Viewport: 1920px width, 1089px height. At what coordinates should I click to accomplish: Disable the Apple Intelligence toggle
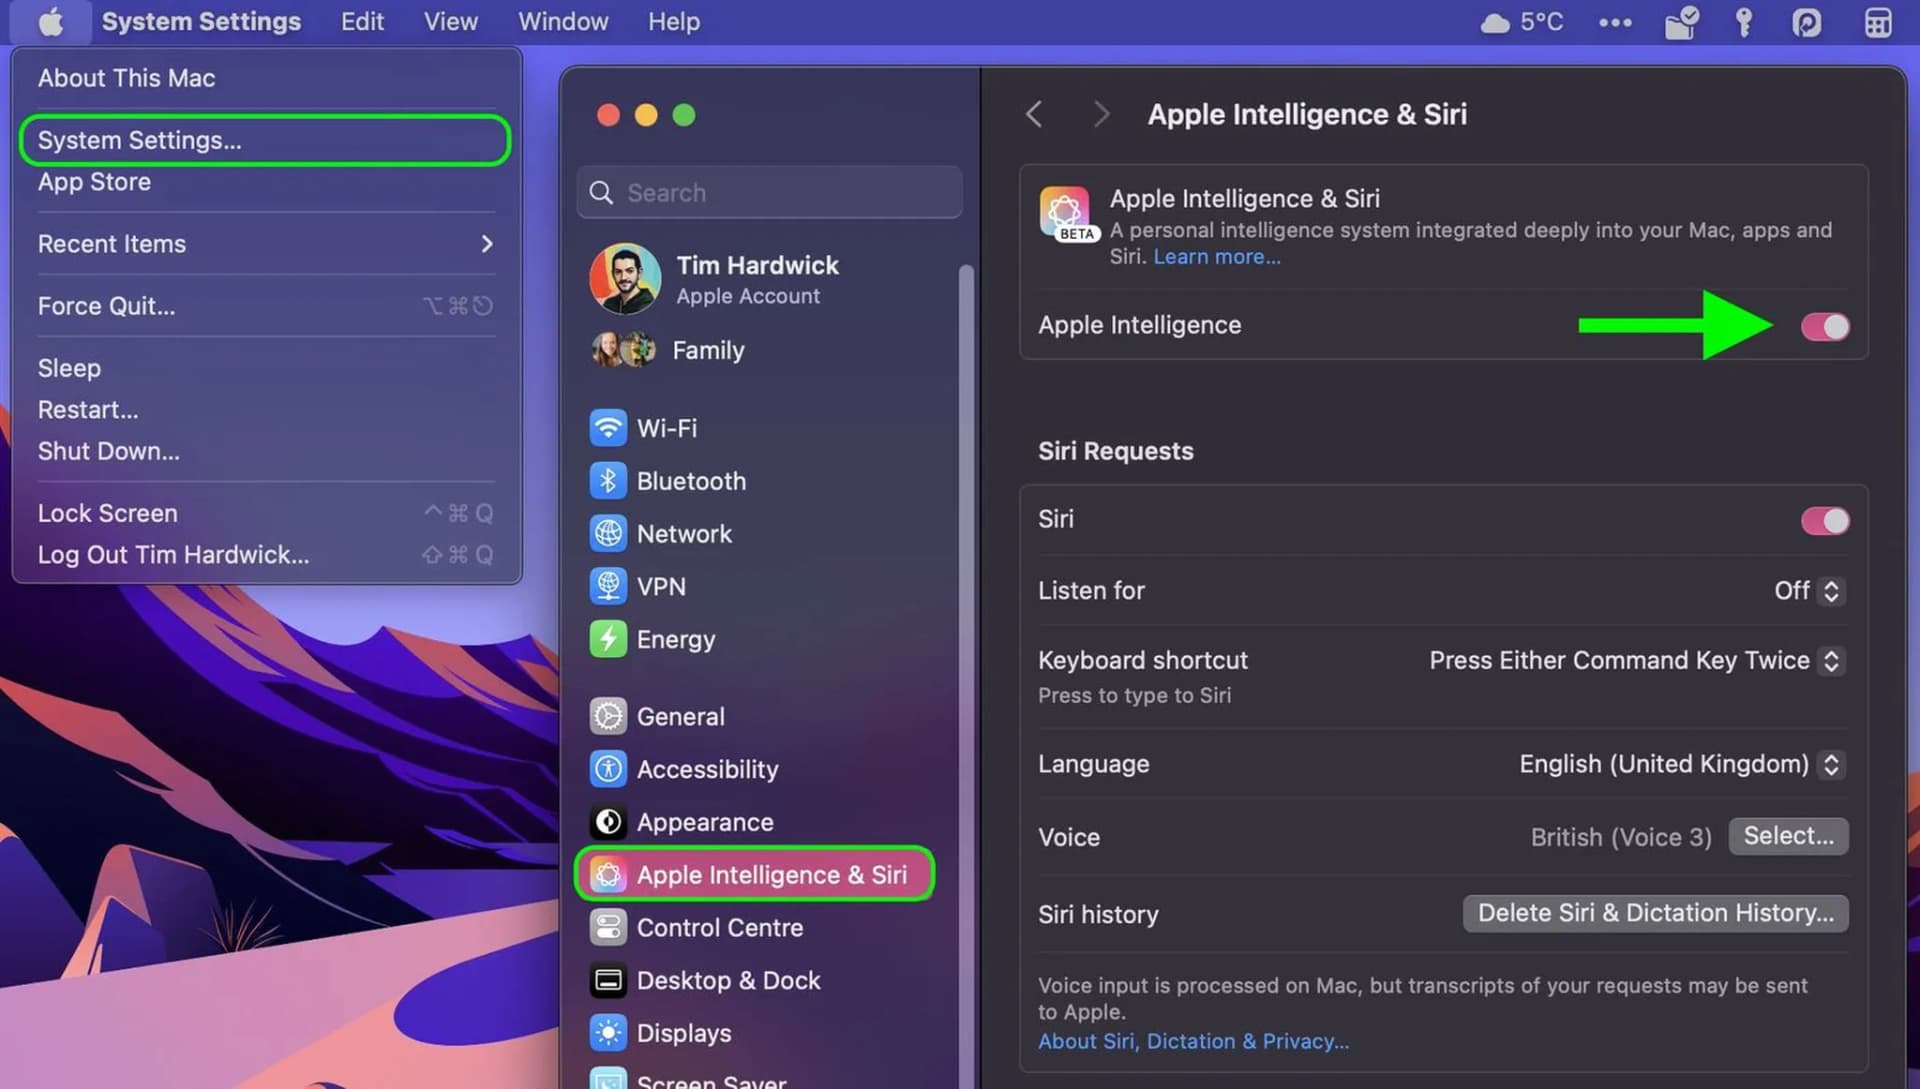pyautogui.click(x=1824, y=325)
